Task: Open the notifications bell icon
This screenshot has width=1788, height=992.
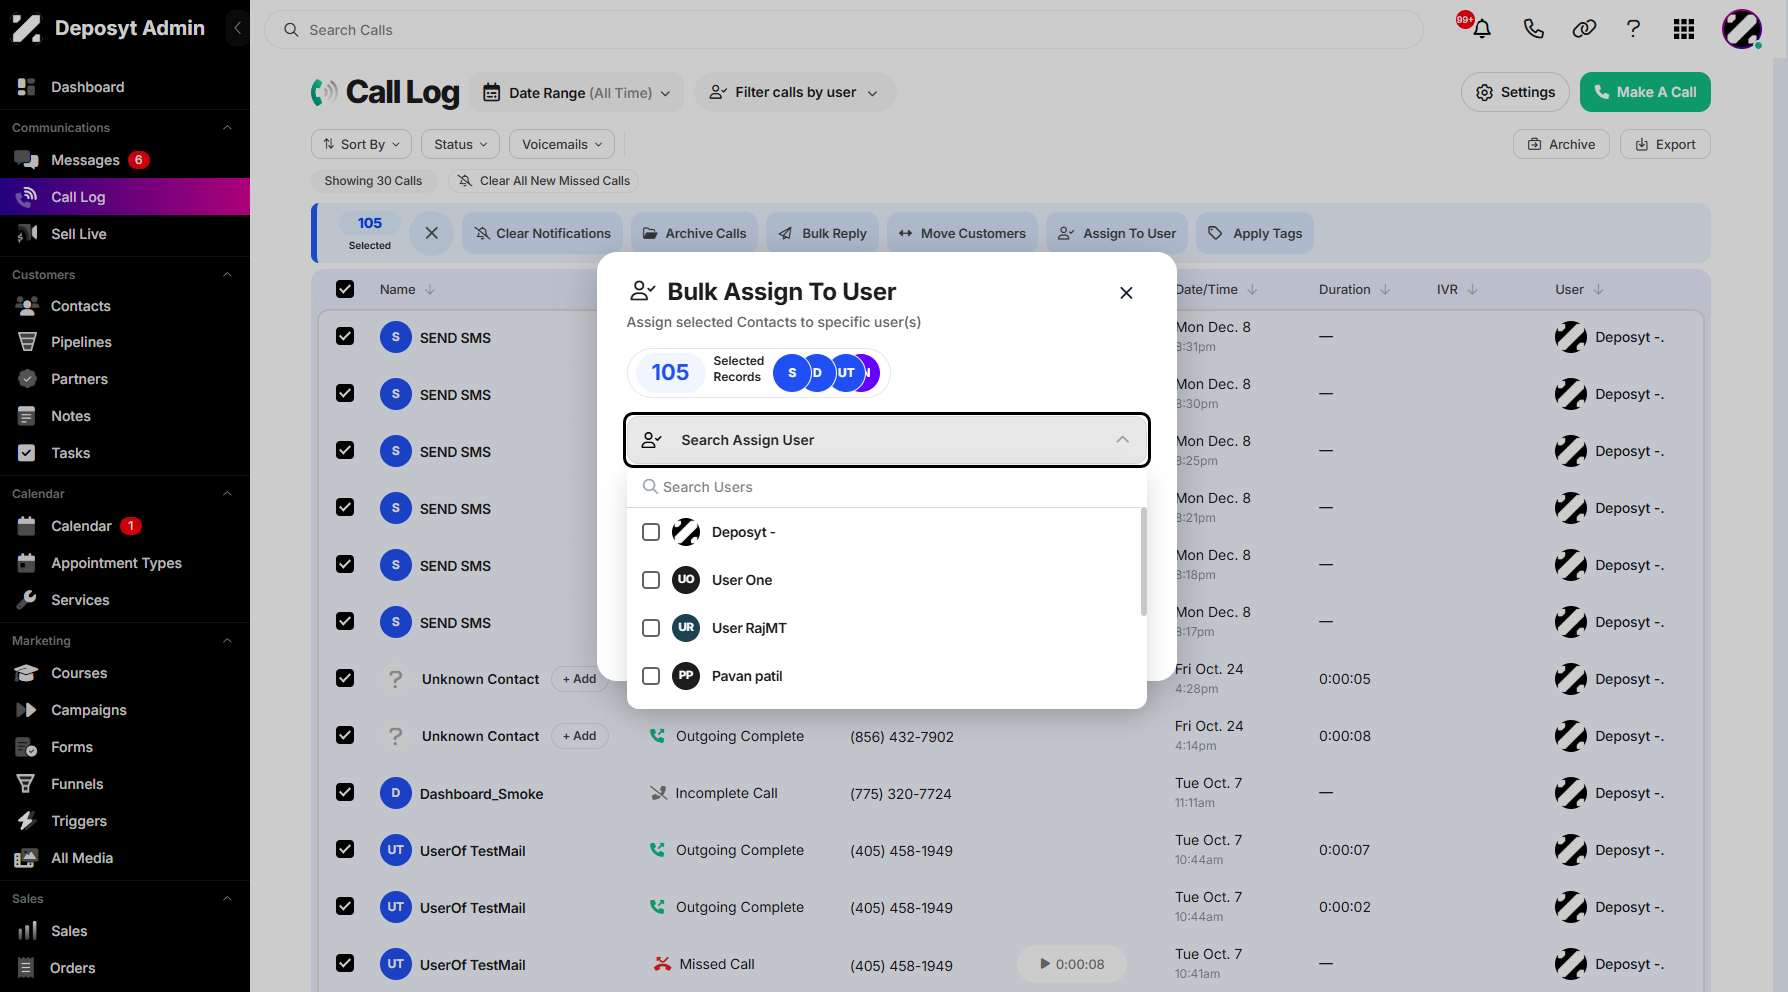Action: coord(1482,29)
